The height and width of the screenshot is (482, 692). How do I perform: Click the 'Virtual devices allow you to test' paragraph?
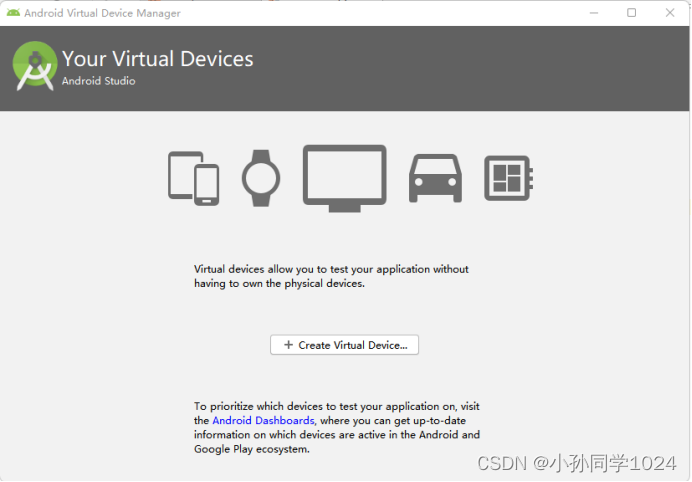331,276
